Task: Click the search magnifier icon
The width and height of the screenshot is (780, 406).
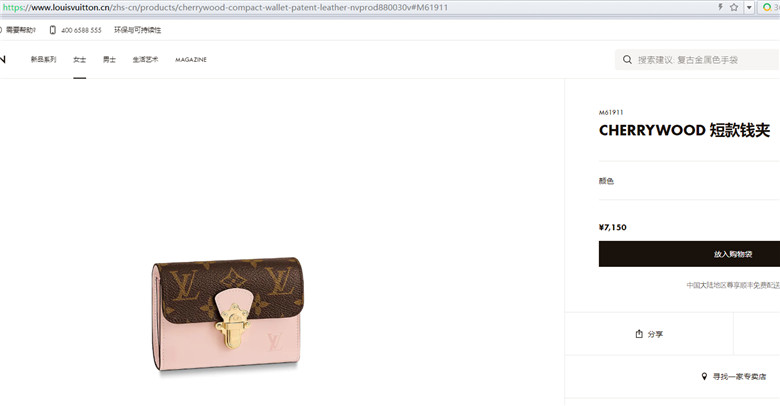Action: point(627,60)
